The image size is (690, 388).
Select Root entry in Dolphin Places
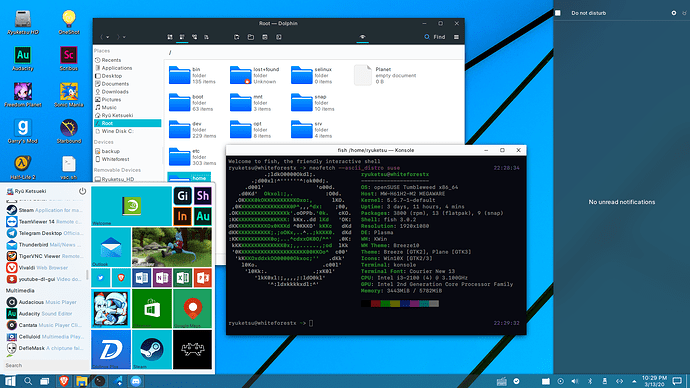coord(127,123)
